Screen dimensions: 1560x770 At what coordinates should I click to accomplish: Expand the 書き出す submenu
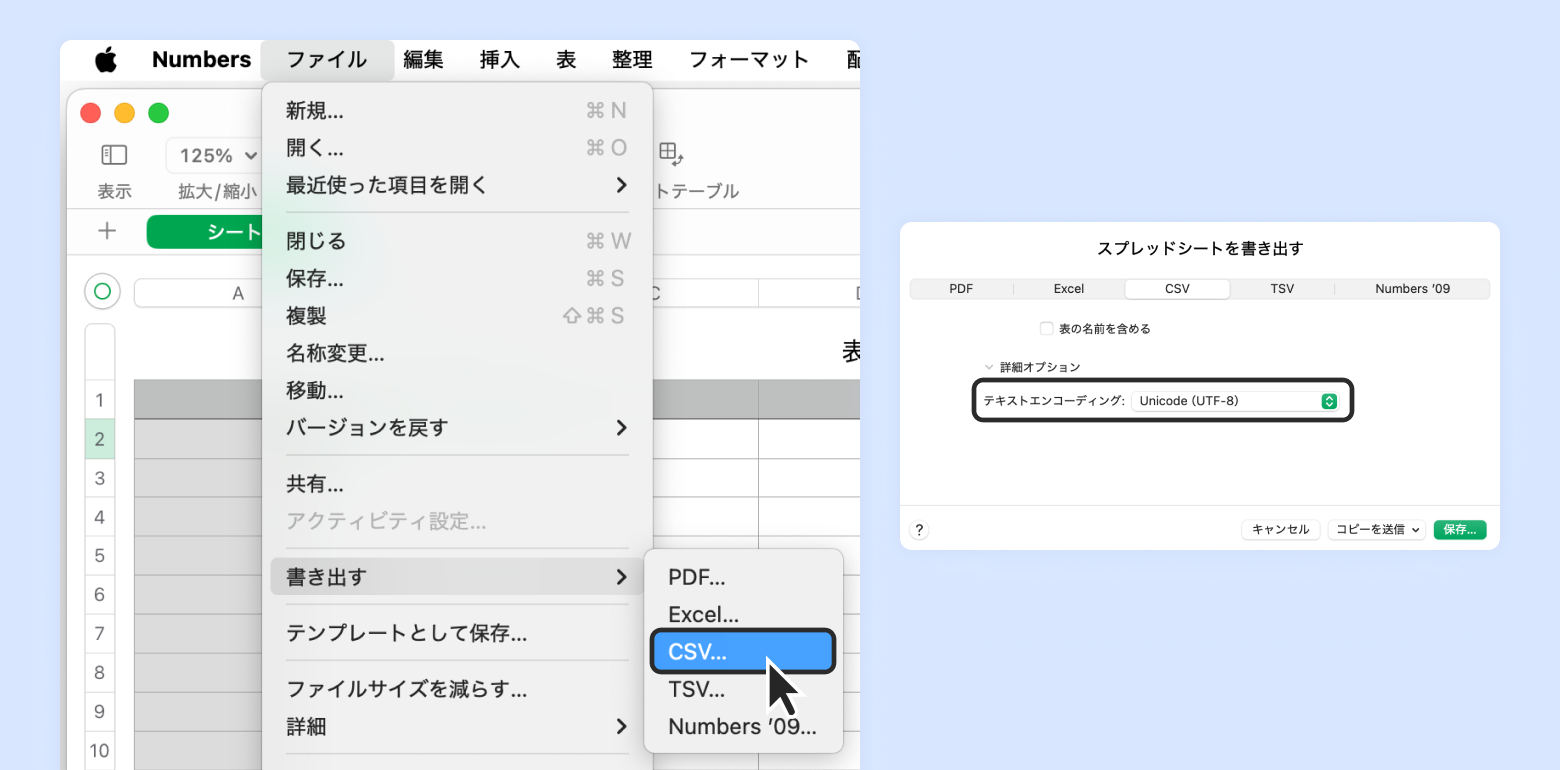tap(457, 577)
